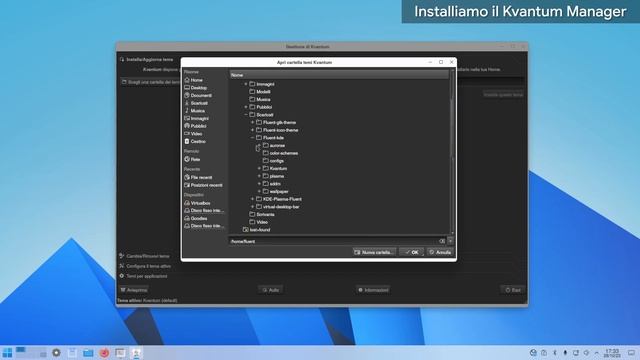The image size is (640, 360).
Task: Open the blue folder file manager on taskbar
Action: pos(88,353)
